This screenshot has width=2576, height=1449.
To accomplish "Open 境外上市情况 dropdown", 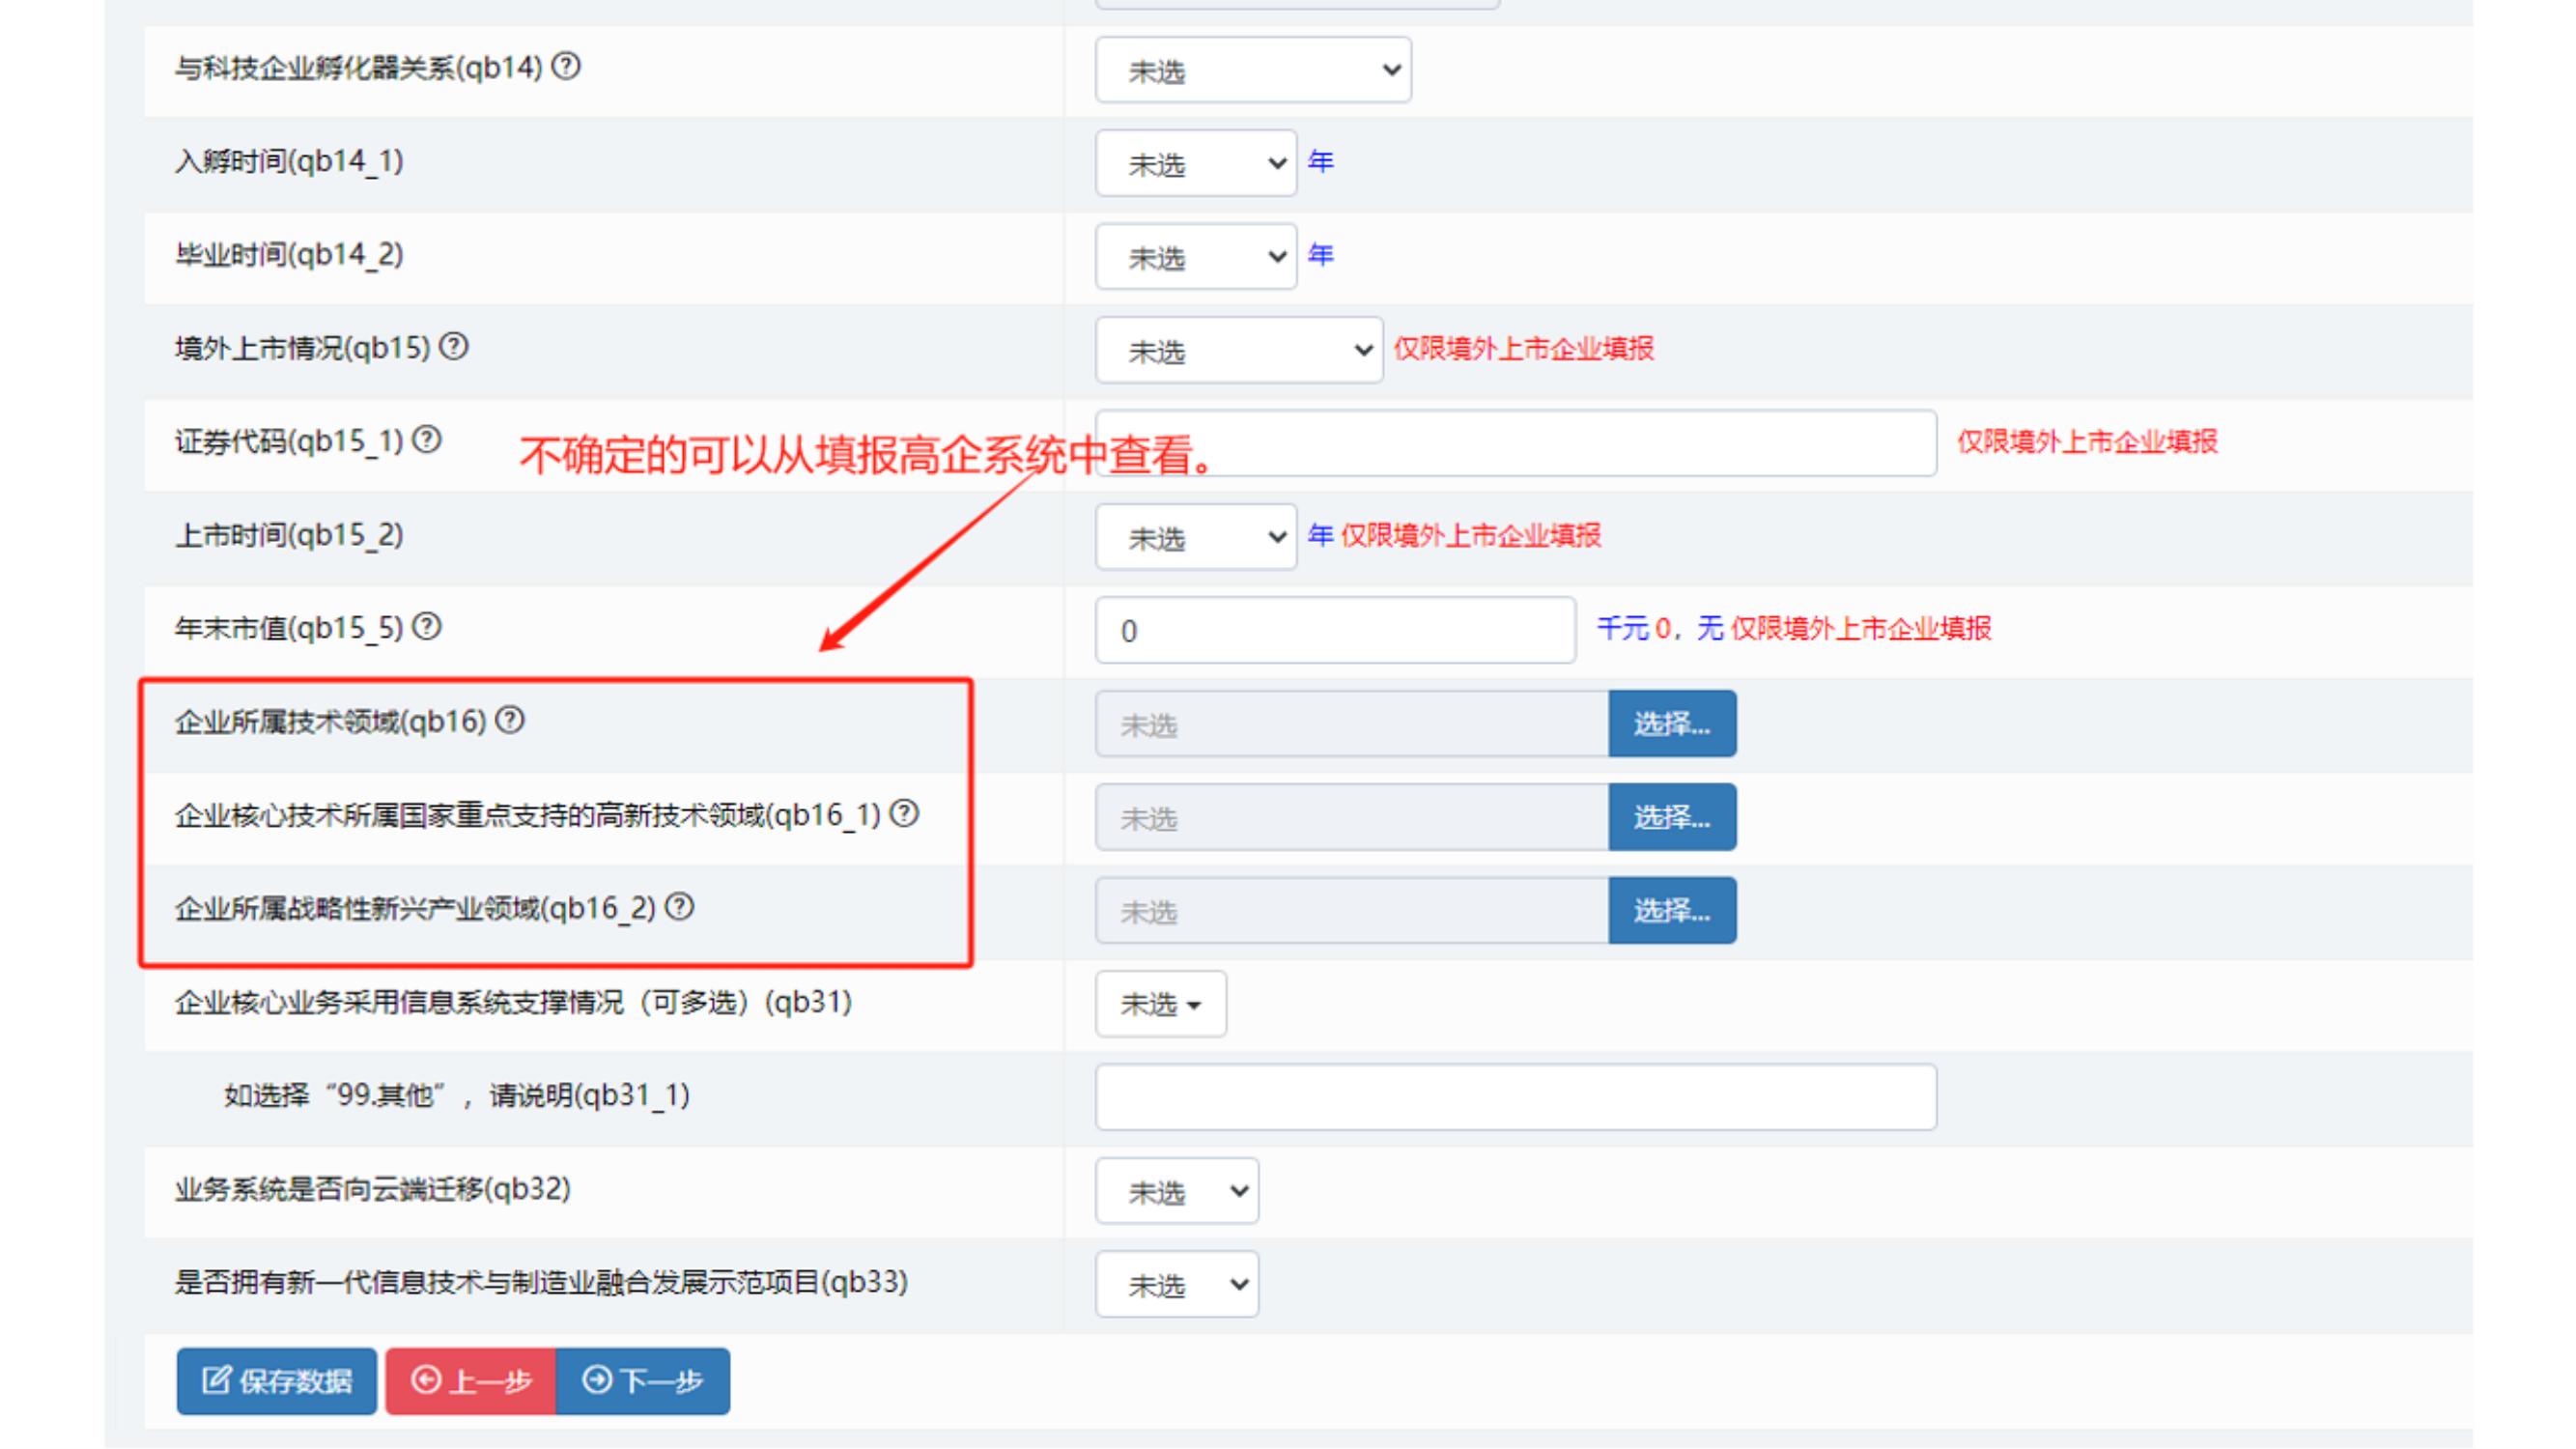I will click(x=1238, y=350).
